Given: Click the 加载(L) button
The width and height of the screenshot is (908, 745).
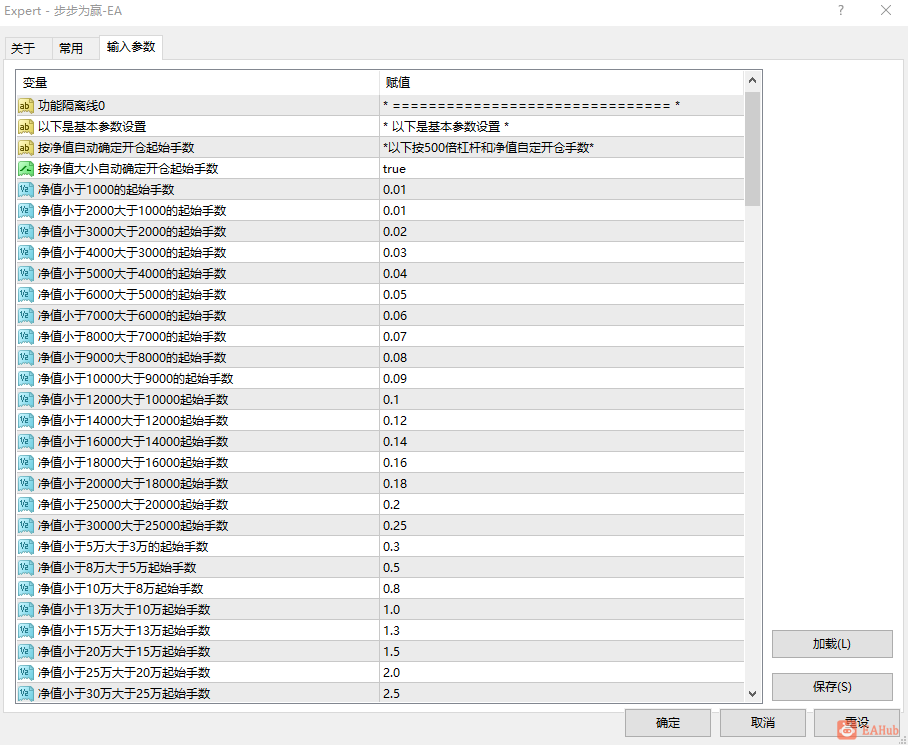Looking at the screenshot, I should (832, 644).
